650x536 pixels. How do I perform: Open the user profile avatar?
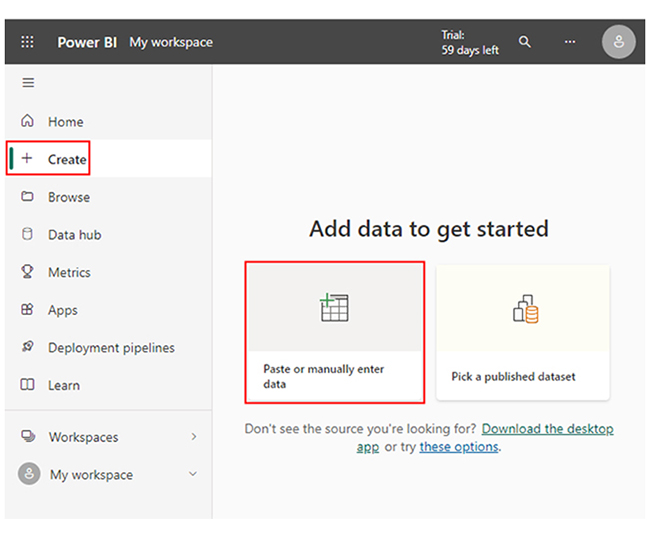[x=618, y=41]
